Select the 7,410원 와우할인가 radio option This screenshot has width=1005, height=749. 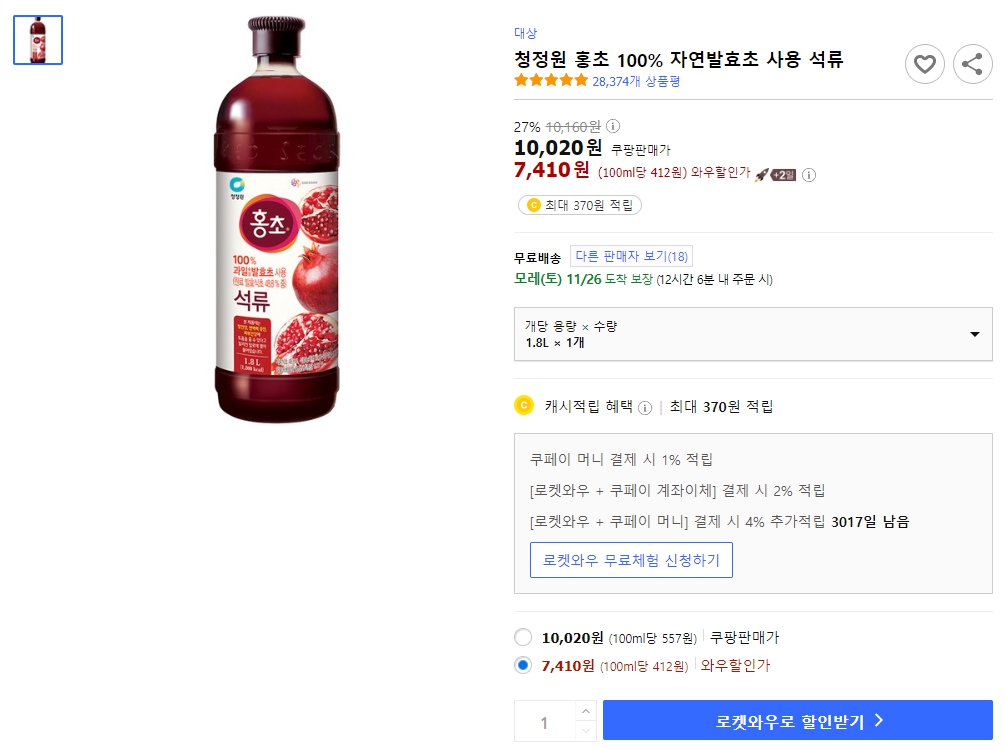coord(521,664)
